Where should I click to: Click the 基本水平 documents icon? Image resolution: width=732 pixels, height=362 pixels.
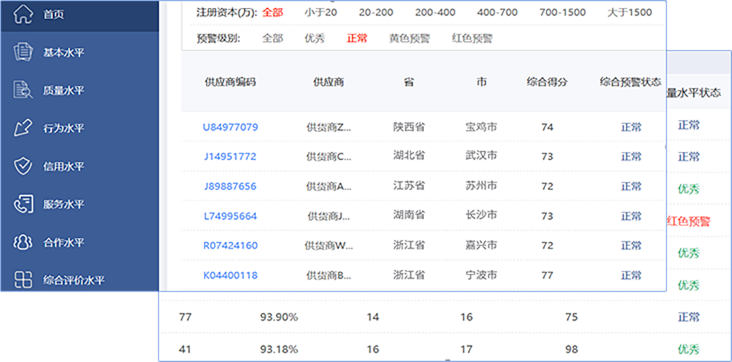click(23, 52)
